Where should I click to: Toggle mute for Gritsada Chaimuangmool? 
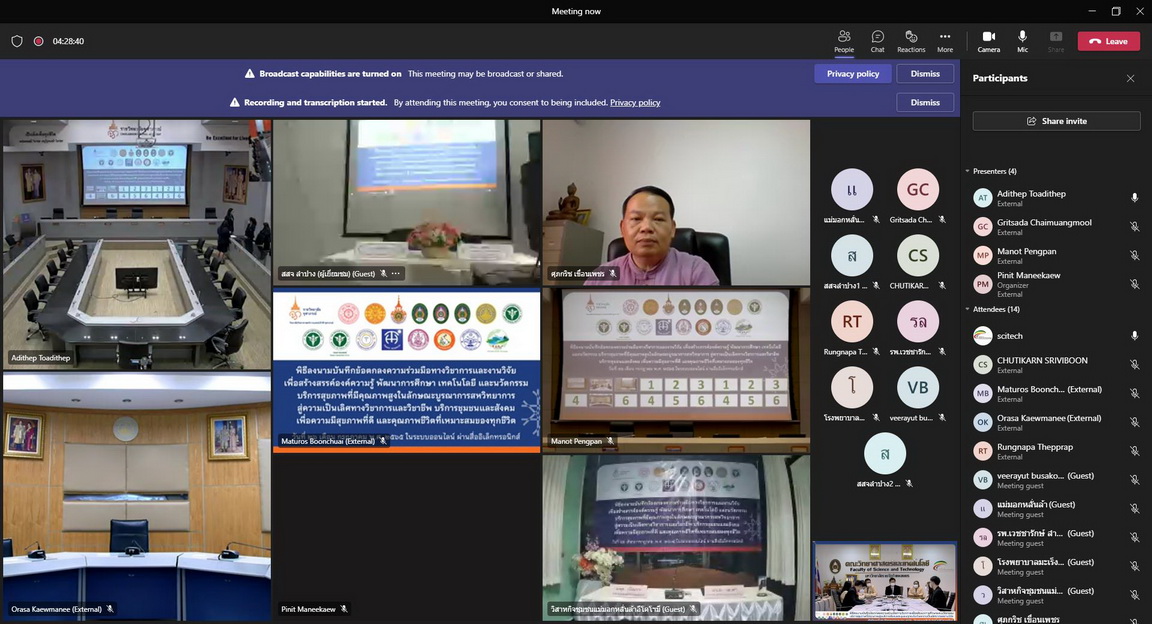1134,227
